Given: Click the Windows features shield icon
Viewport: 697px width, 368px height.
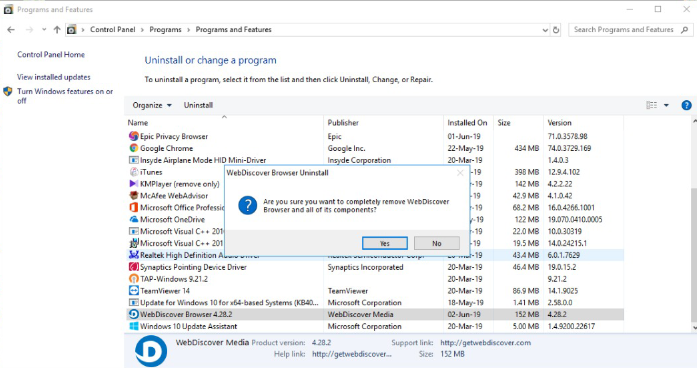Looking at the screenshot, I should pyautogui.click(x=8, y=92).
